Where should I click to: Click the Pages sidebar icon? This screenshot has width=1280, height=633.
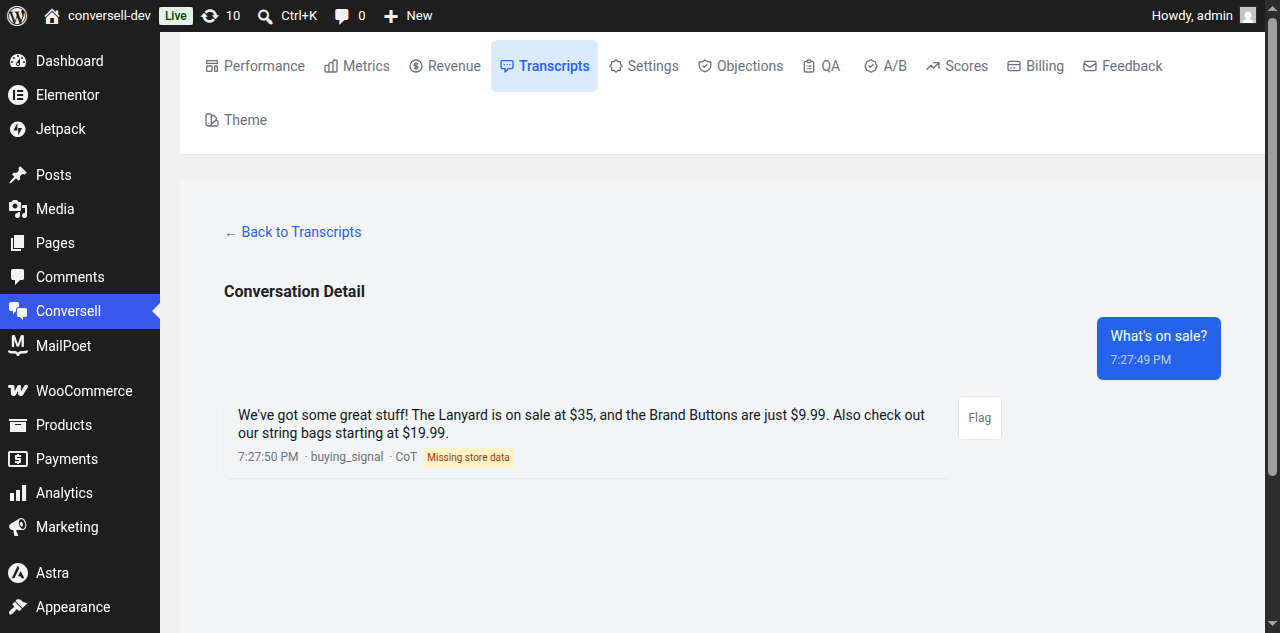coord(18,243)
